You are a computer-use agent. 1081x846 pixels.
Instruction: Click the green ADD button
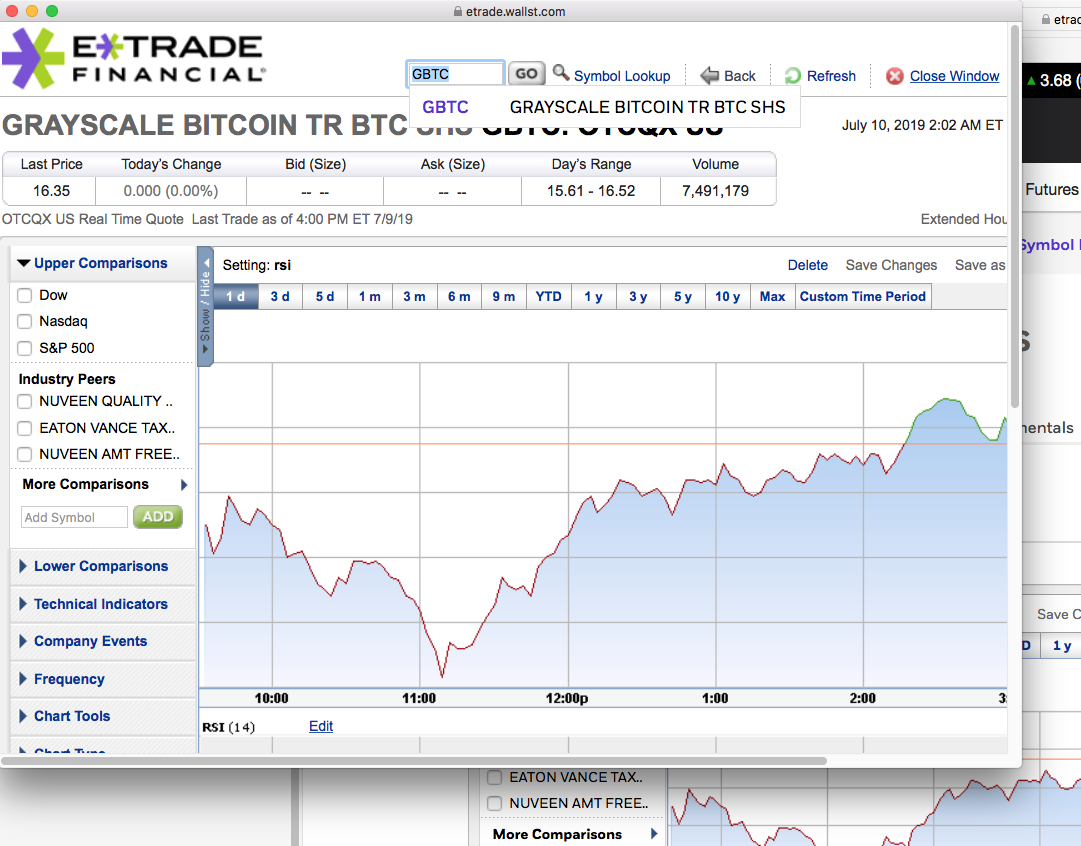click(158, 517)
